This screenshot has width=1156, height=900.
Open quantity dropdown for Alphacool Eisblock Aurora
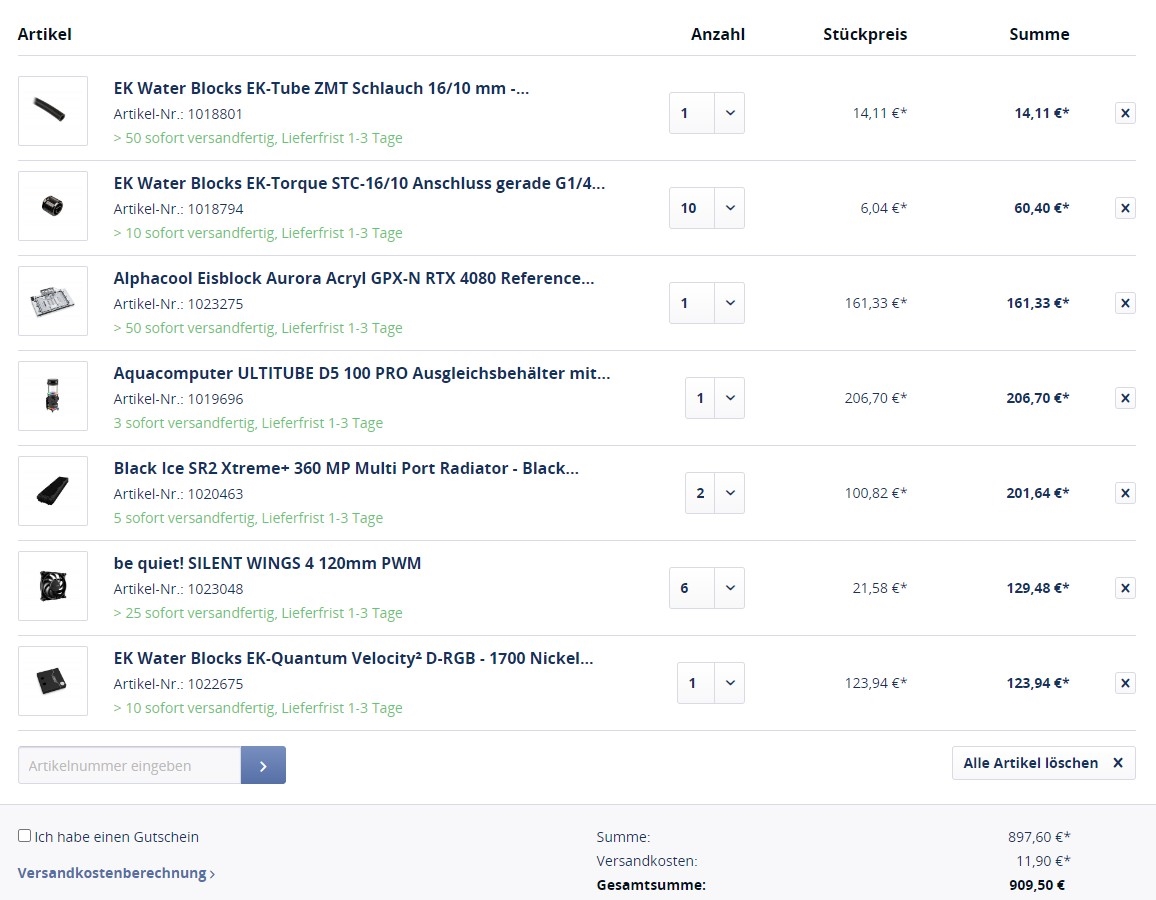(729, 303)
